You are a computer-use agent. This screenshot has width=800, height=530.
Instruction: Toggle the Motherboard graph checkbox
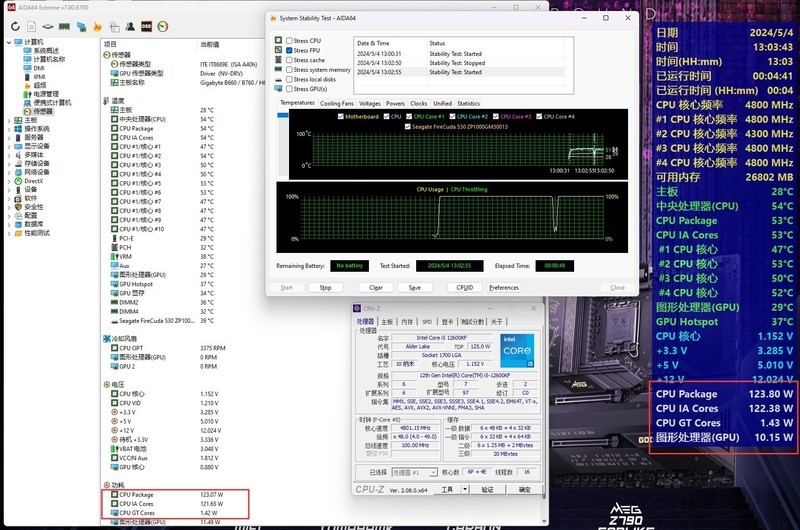[340, 117]
